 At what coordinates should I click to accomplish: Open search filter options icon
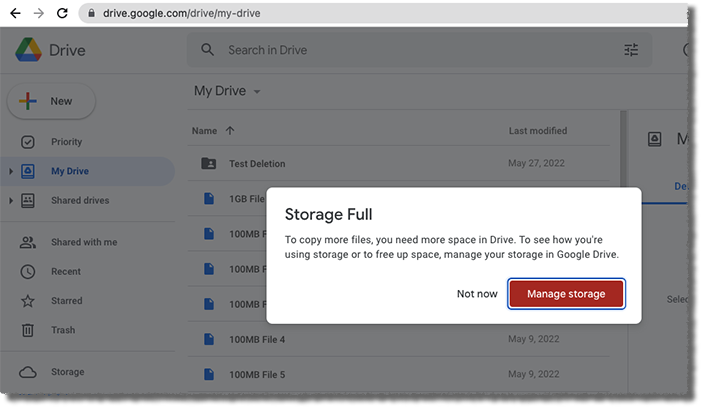[x=631, y=50]
